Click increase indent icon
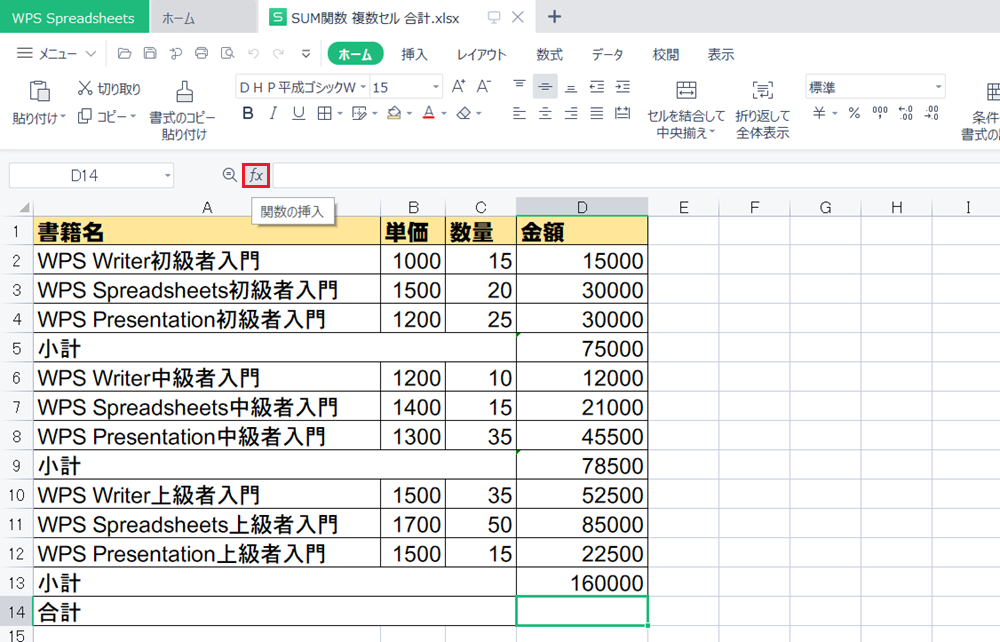 tap(622, 86)
